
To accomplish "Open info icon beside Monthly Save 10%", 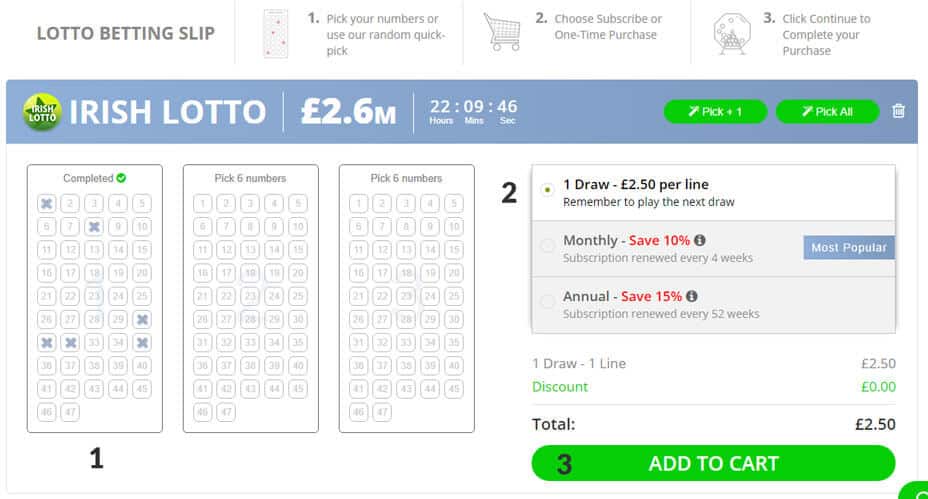I will tap(700, 241).
